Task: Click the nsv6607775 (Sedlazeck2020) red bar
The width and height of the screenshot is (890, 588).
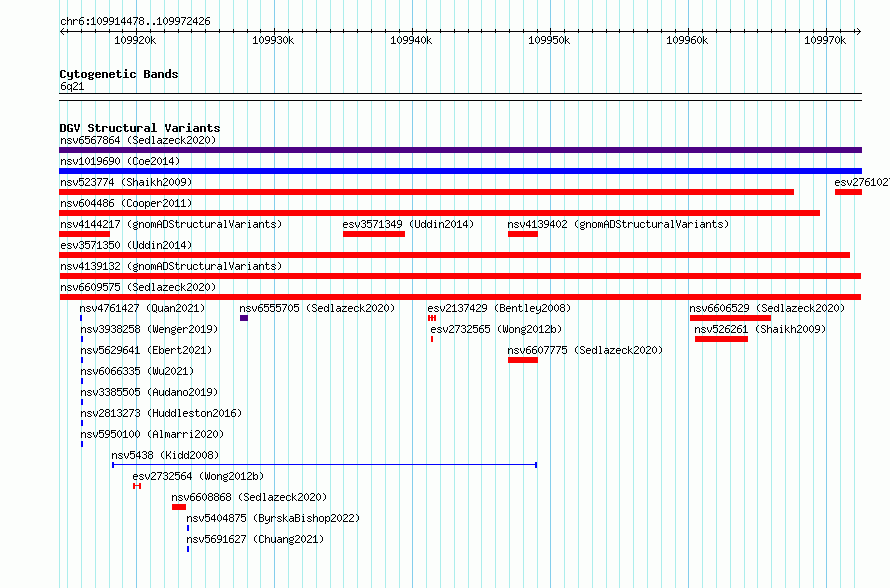Action: click(x=523, y=360)
